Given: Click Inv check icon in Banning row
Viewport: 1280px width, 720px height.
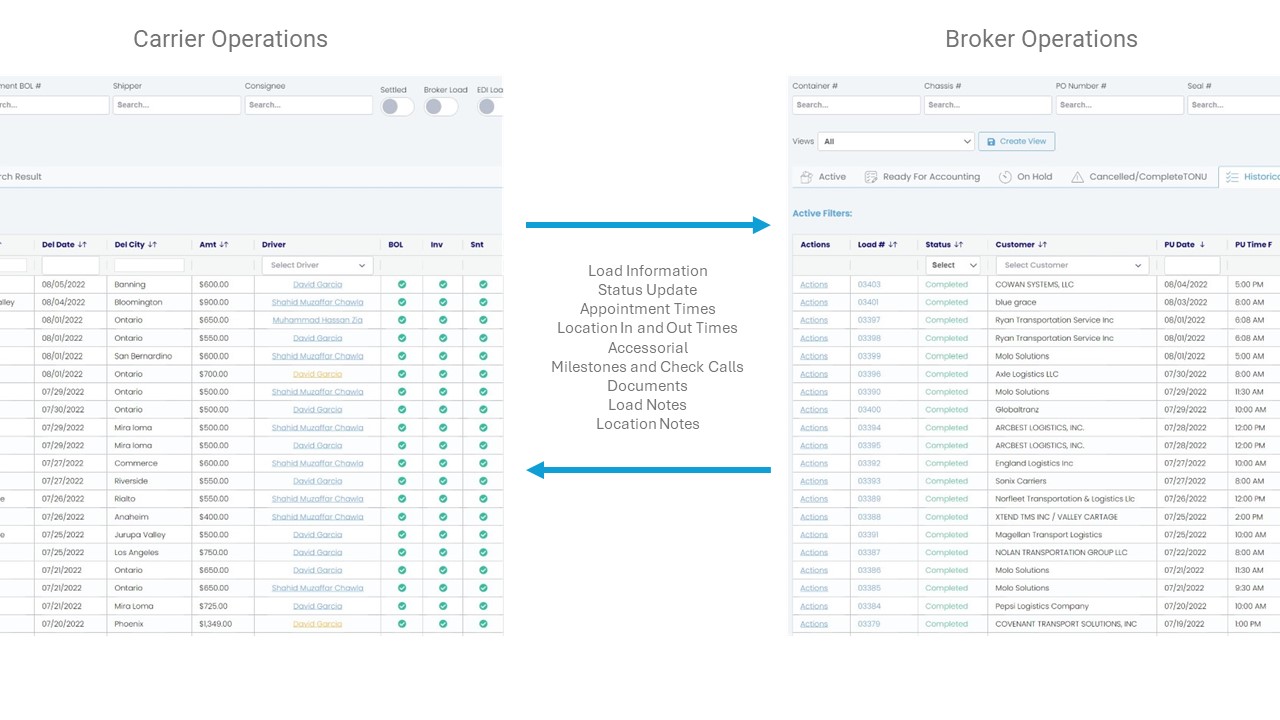Looking at the screenshot, I should point(443,285).
